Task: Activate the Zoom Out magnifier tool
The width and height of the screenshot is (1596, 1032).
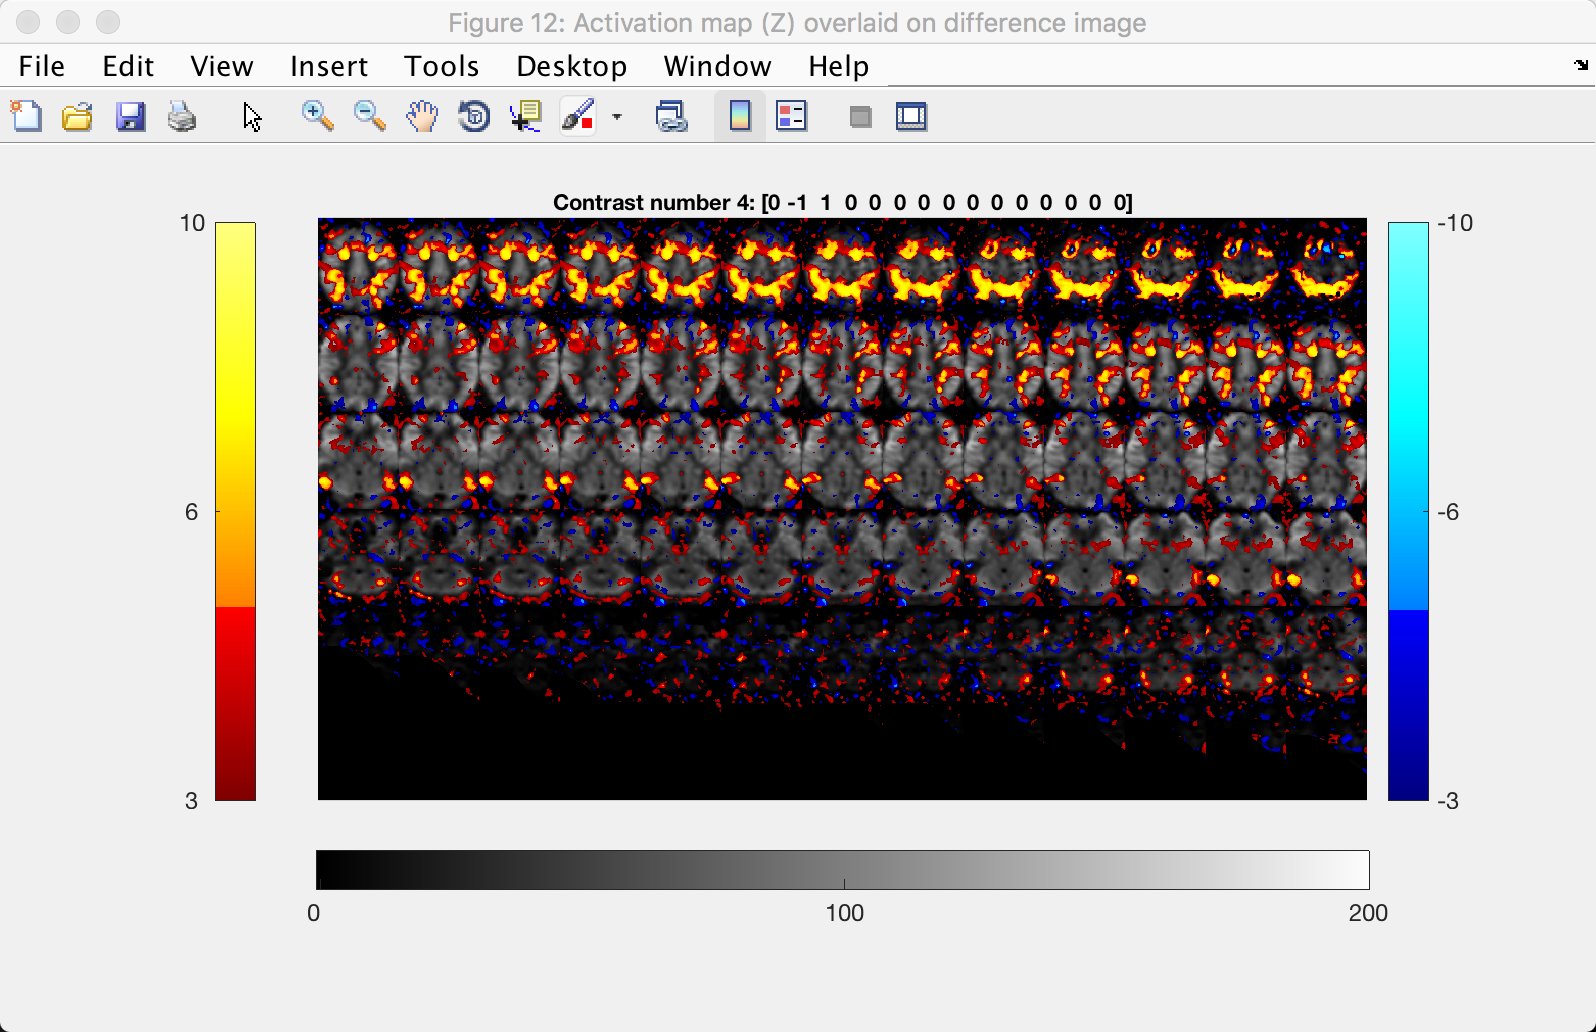Action: (370, 117)
